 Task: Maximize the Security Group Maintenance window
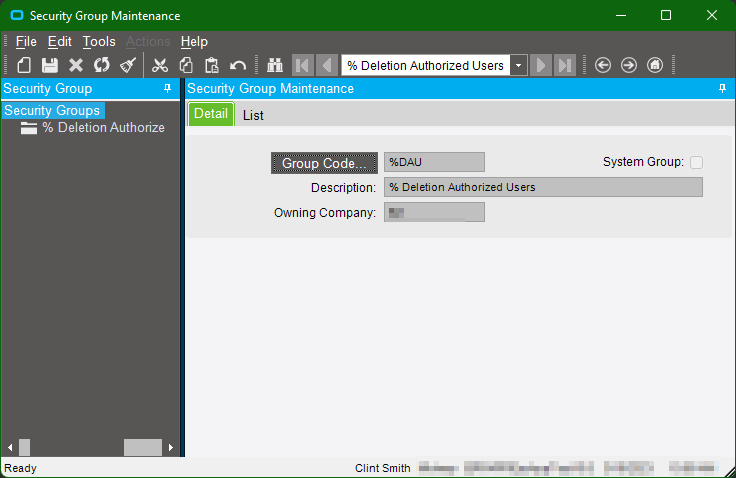click(x=666, y=15)
